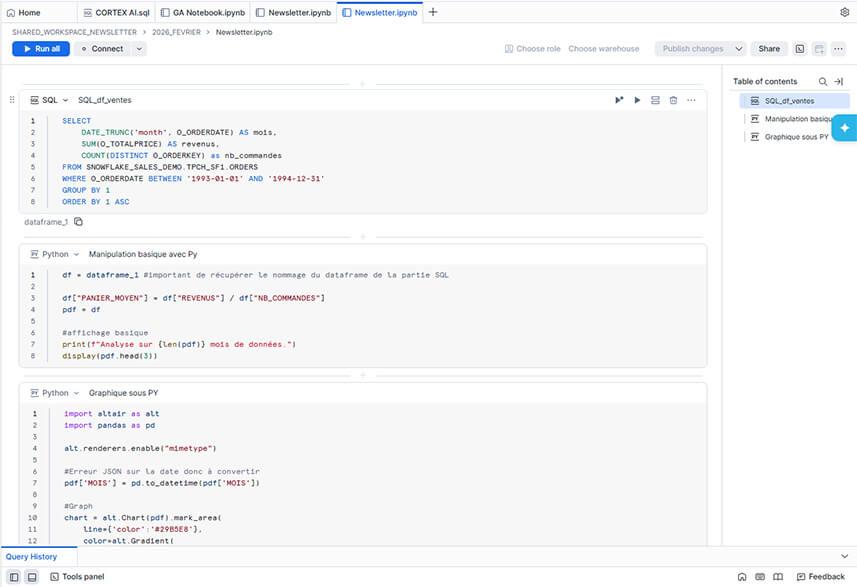
Task: Toggle the bottom panel layout
Action: click(x=31, y=577)
